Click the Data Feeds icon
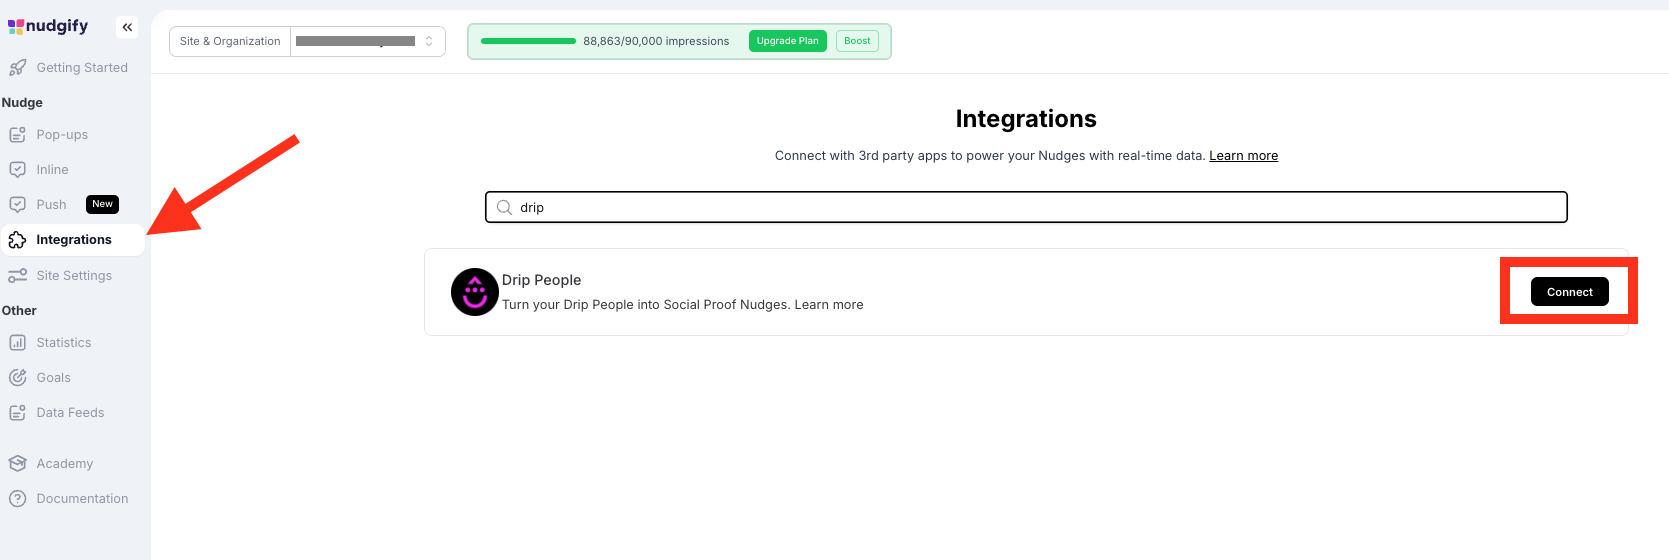 coord(17,413)
